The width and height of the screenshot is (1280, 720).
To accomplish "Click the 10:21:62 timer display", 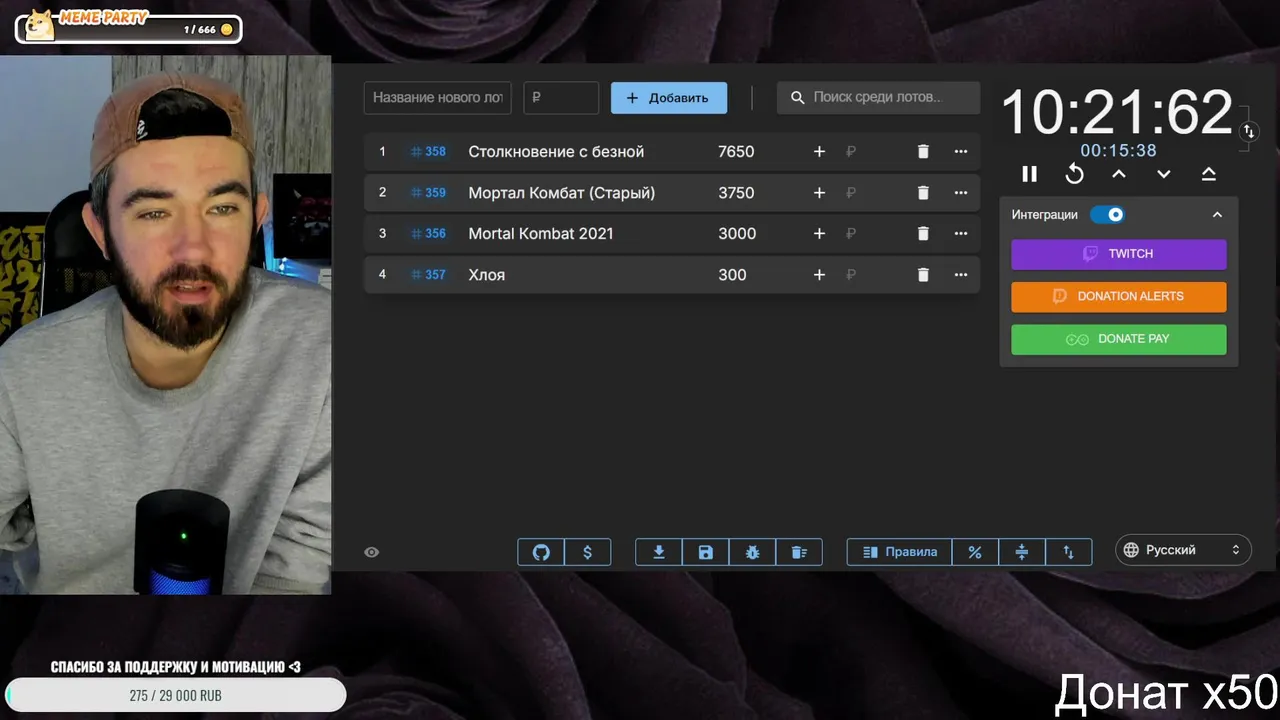I will pyautogui.click(x=1117, y=112).
